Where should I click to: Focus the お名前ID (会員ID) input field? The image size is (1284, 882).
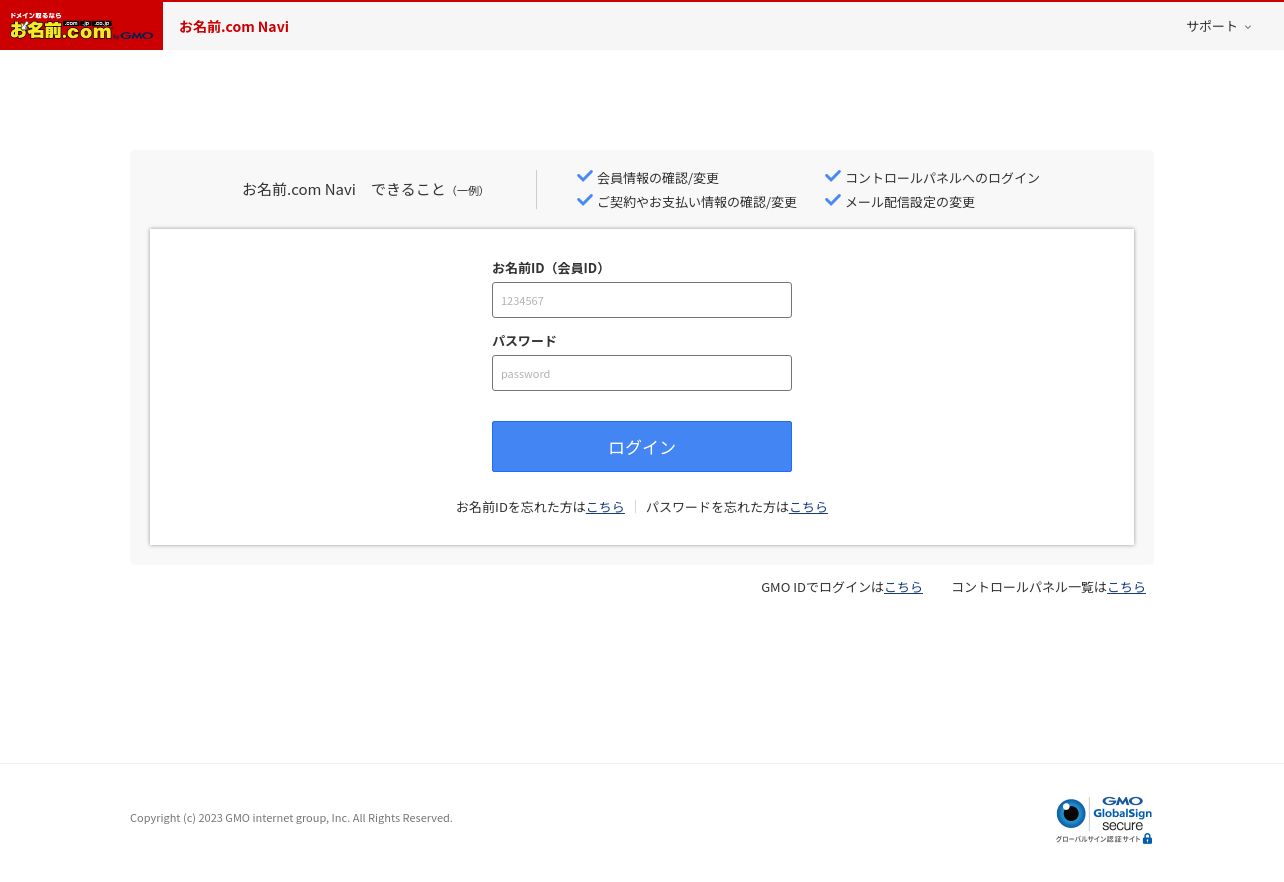642,300
